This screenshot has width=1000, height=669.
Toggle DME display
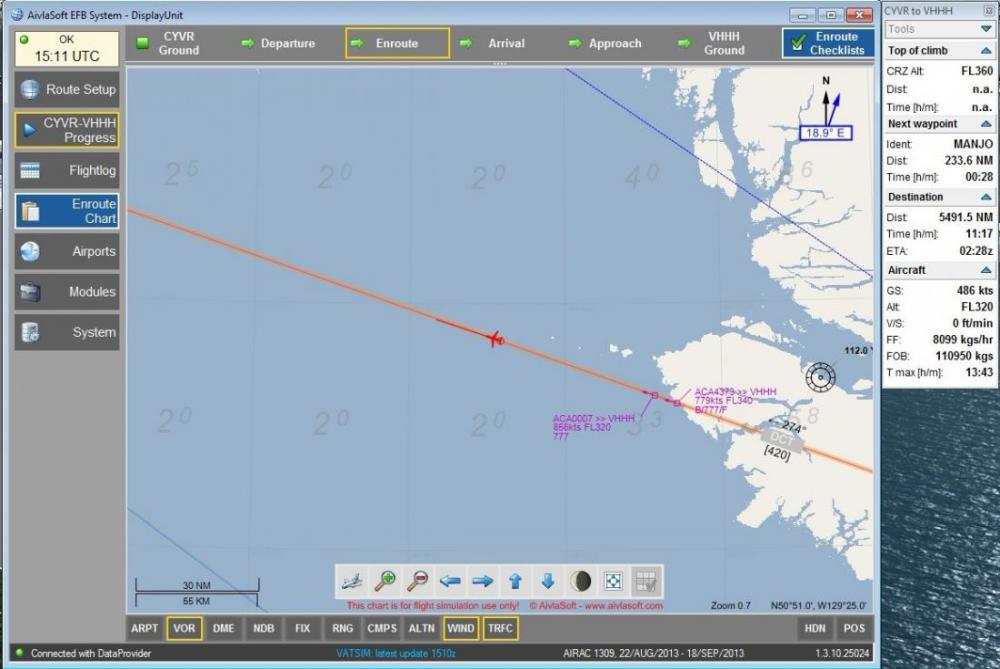[x=224, y=628]
